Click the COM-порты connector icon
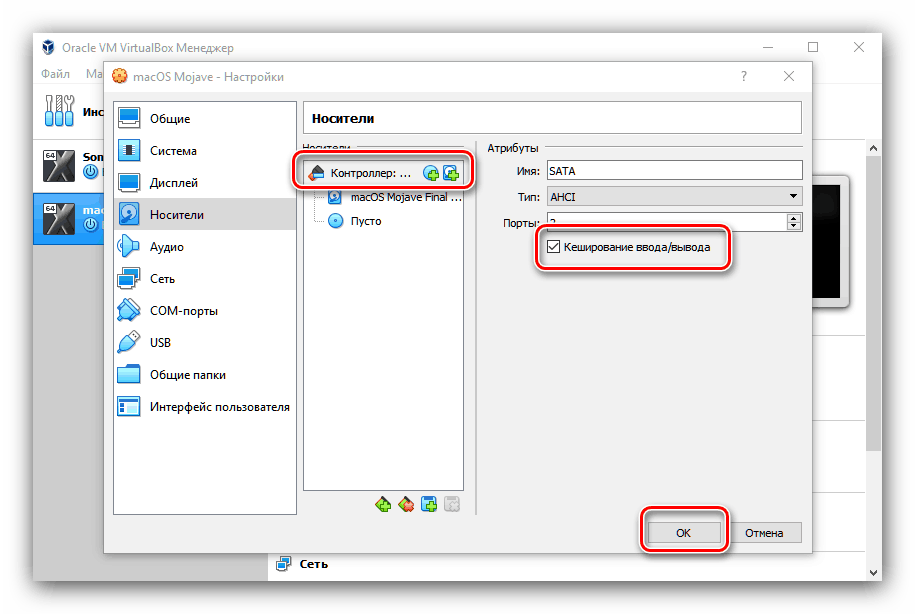 [x=129, y=310]
